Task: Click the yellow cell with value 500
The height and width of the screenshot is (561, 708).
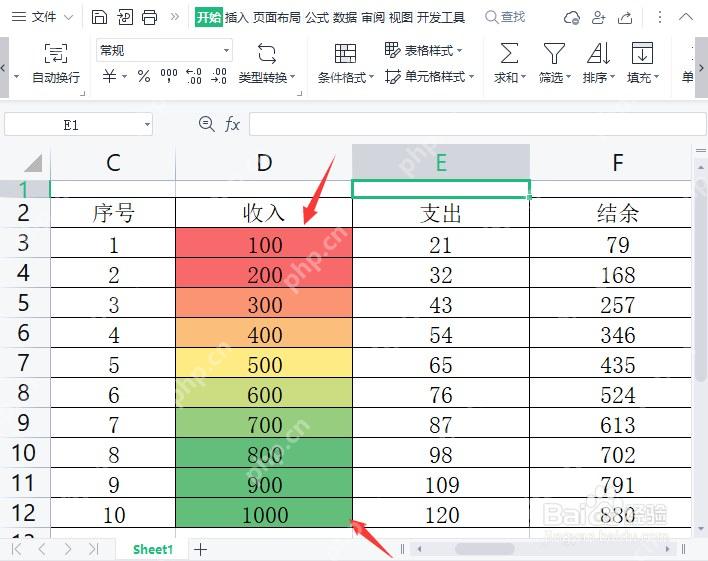Action: [x=264, y=363]
